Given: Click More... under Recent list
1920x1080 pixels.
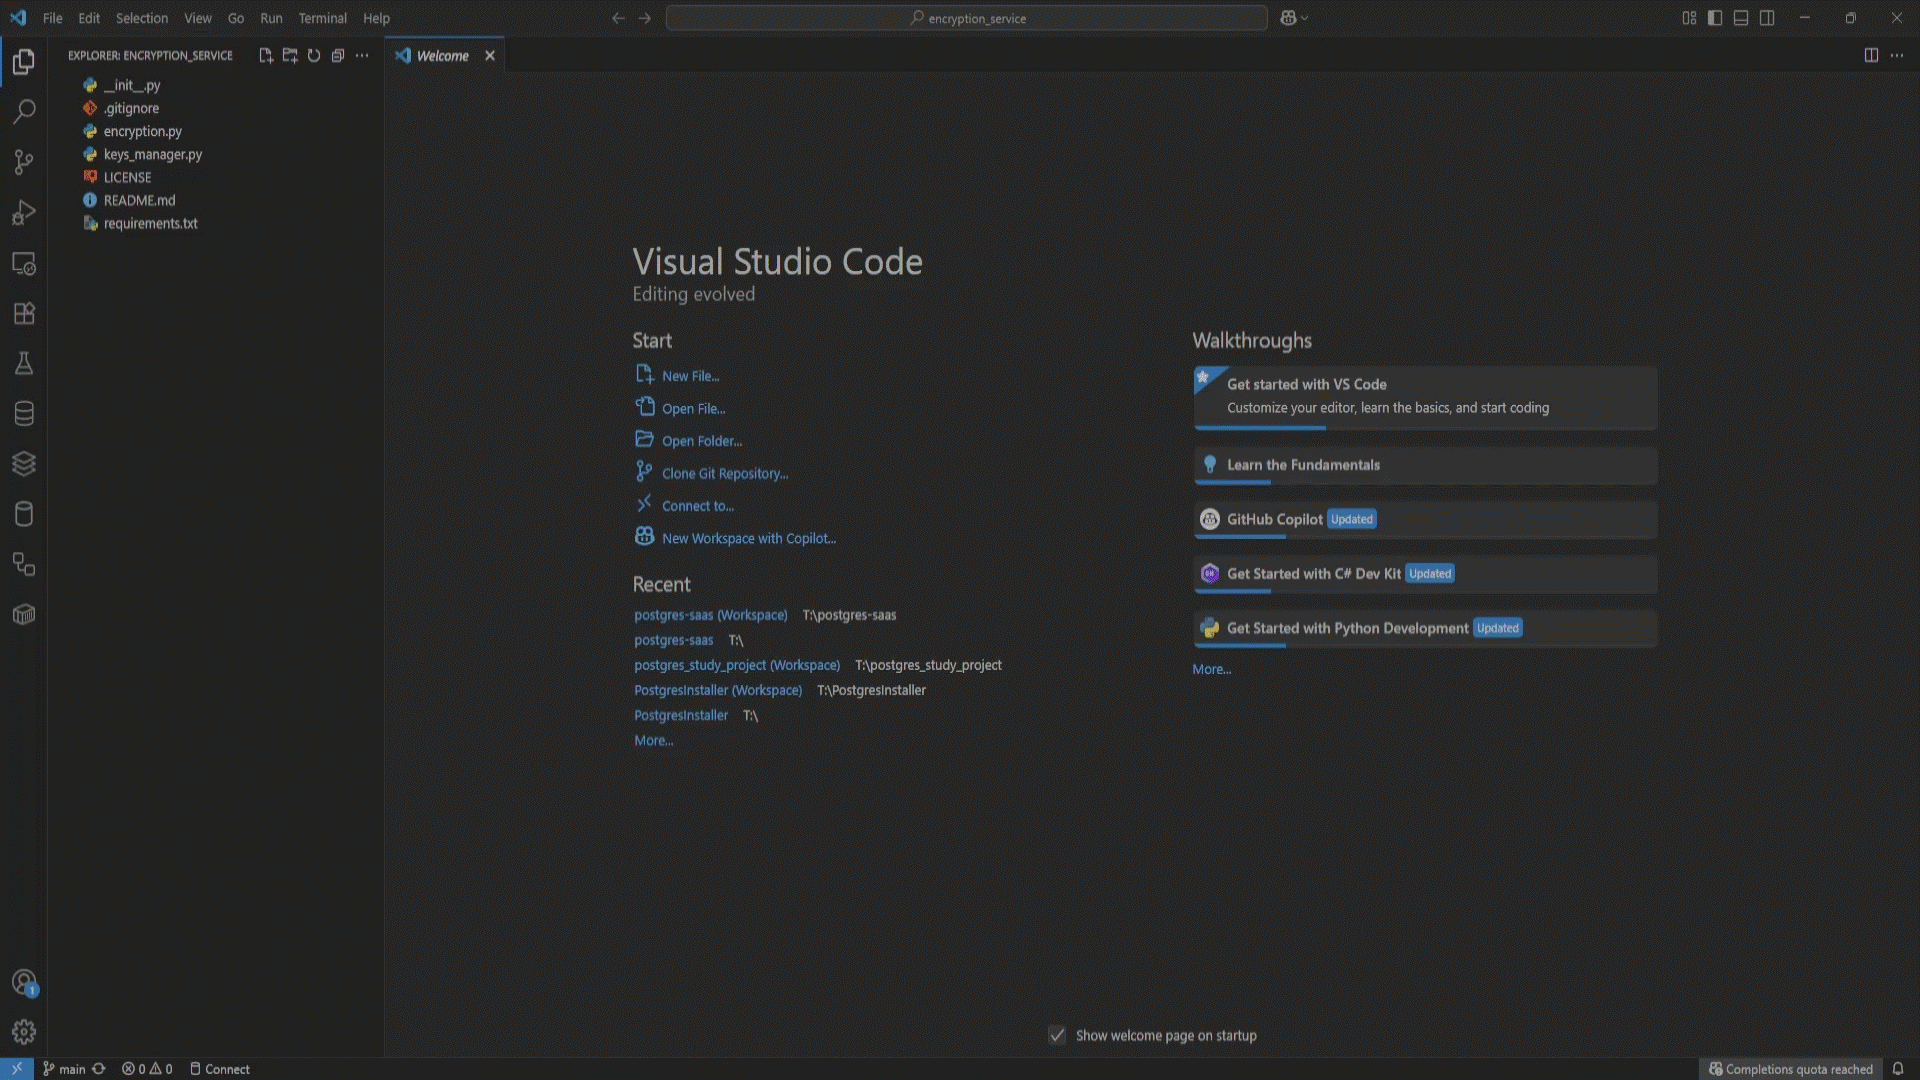Looking at the screenshot, I should point(654,741).
